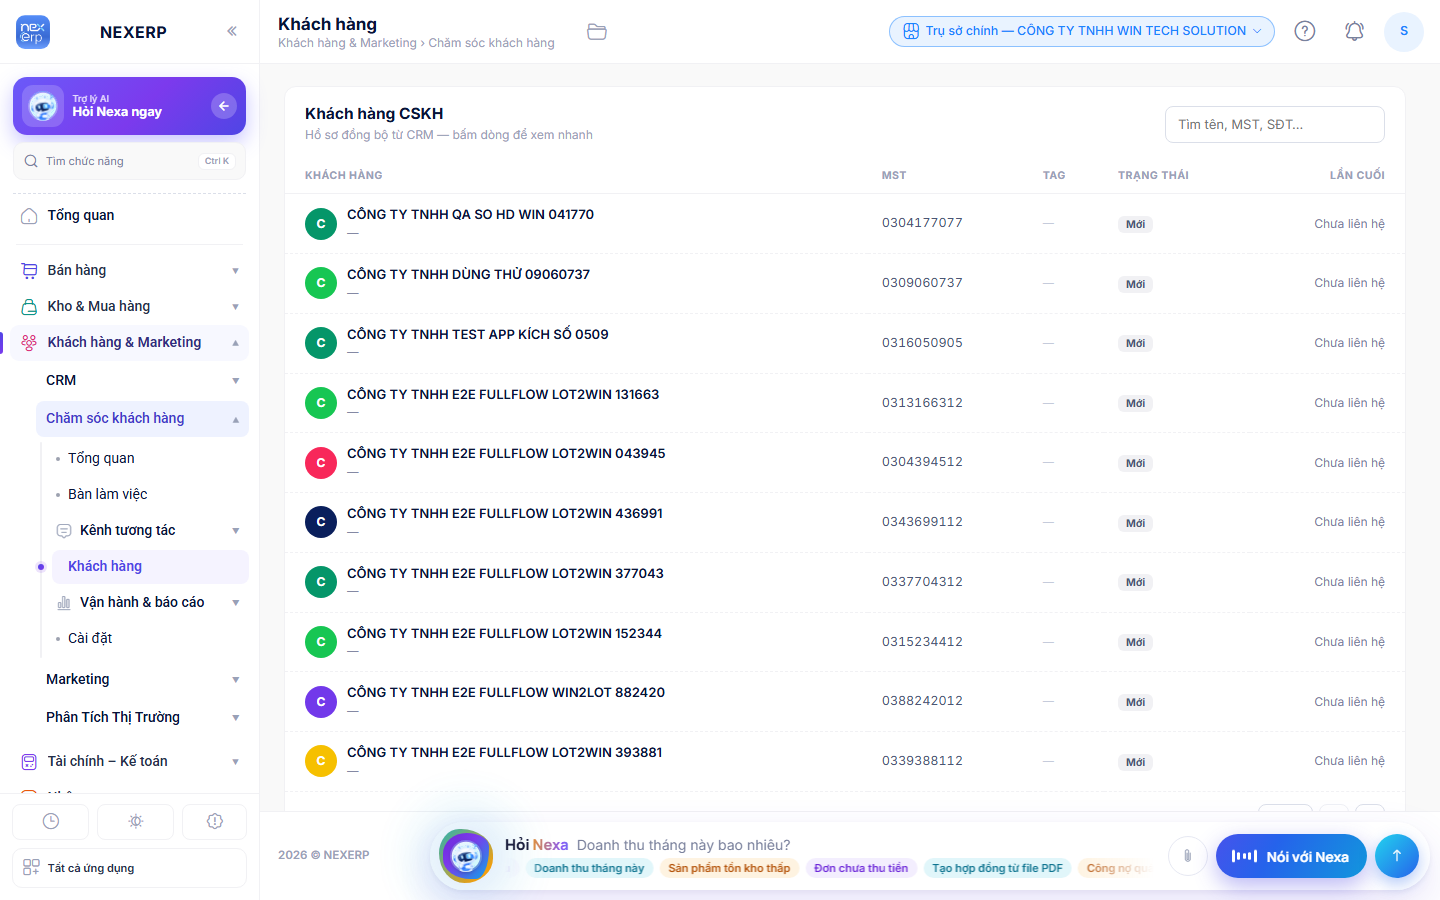The width and height of the screenshot is (1440, 900).
Task: Click the arrow button on the Nexa banner
Action: [x=224, y=105]
